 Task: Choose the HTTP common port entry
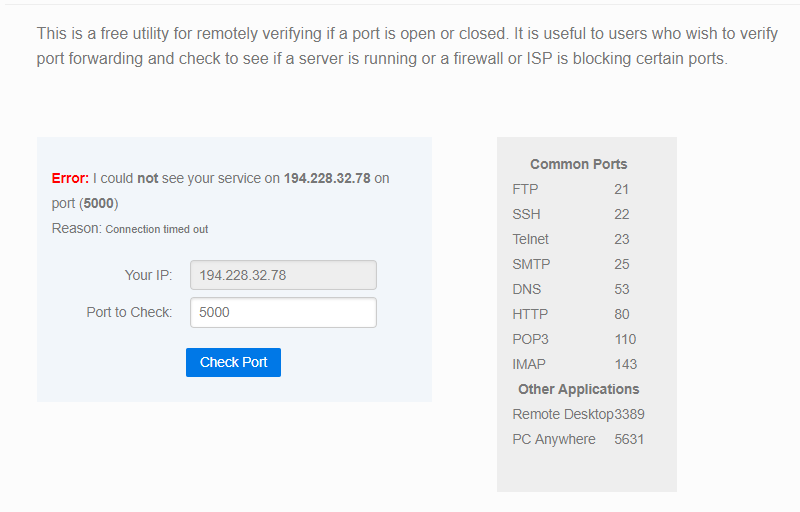[x=530, y=314]
